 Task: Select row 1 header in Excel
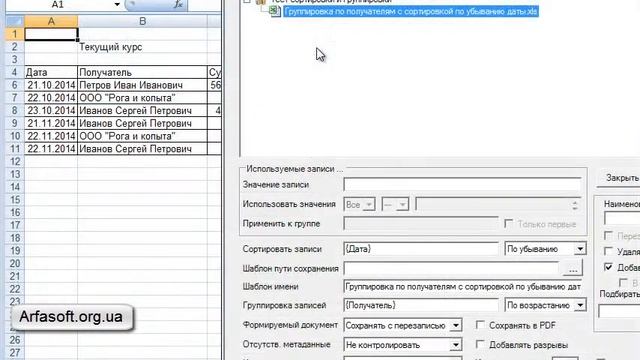pyautogui.click(x=15, y=34)
